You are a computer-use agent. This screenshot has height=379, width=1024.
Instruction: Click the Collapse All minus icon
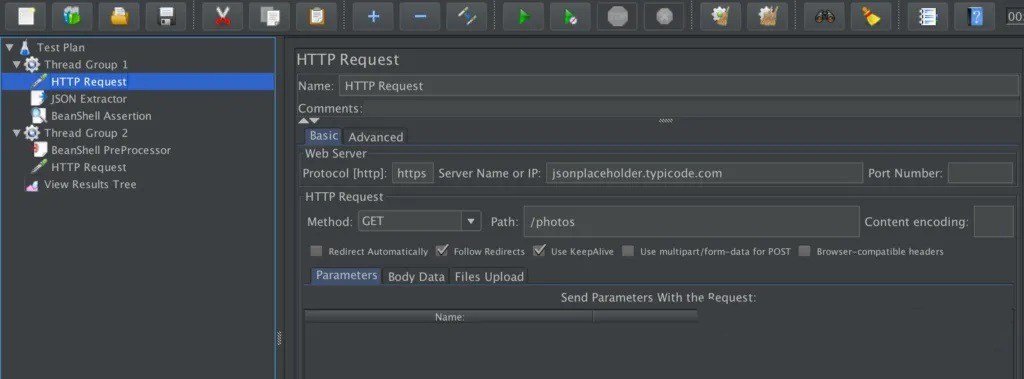click(x=419, y=16)
